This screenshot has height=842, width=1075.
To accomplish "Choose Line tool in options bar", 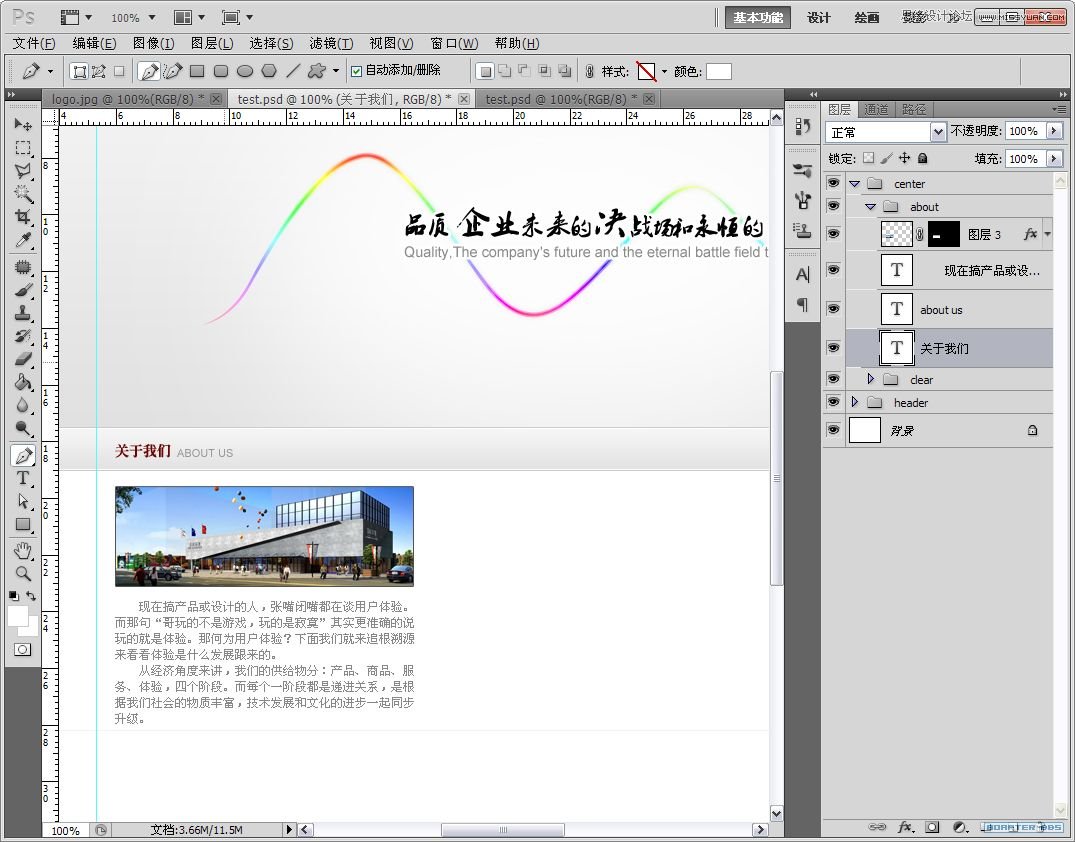I will pos(293,71).
